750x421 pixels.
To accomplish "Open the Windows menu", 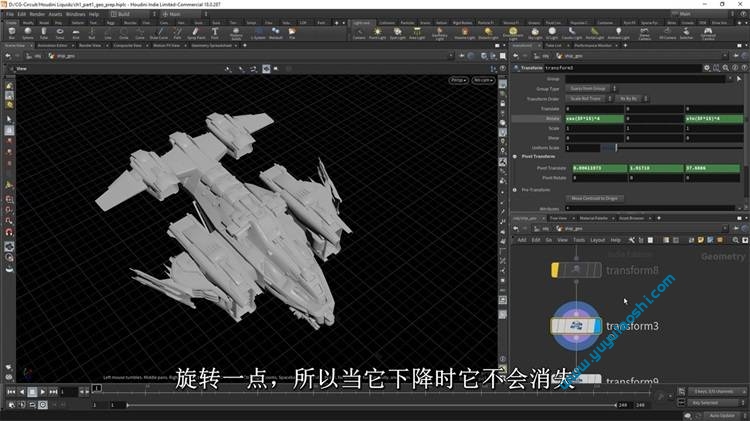I will pyautogui.click(x=76, y=14).
